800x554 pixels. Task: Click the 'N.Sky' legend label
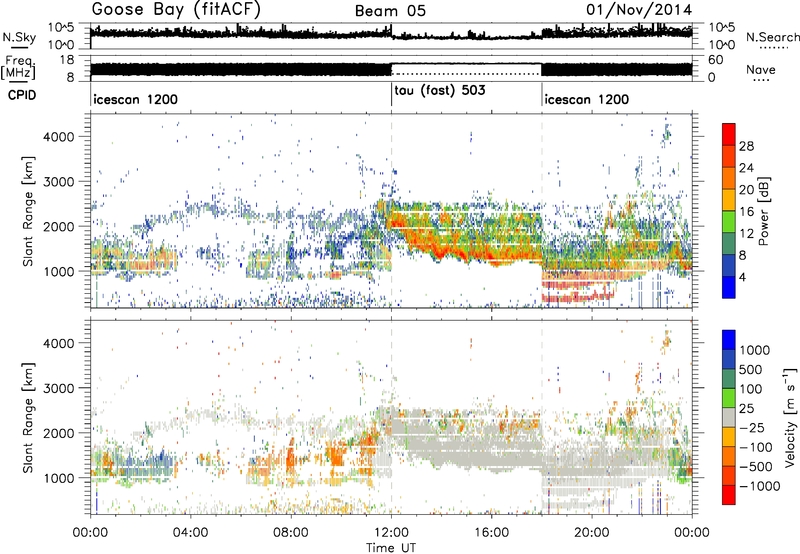[x=19, y=37]
